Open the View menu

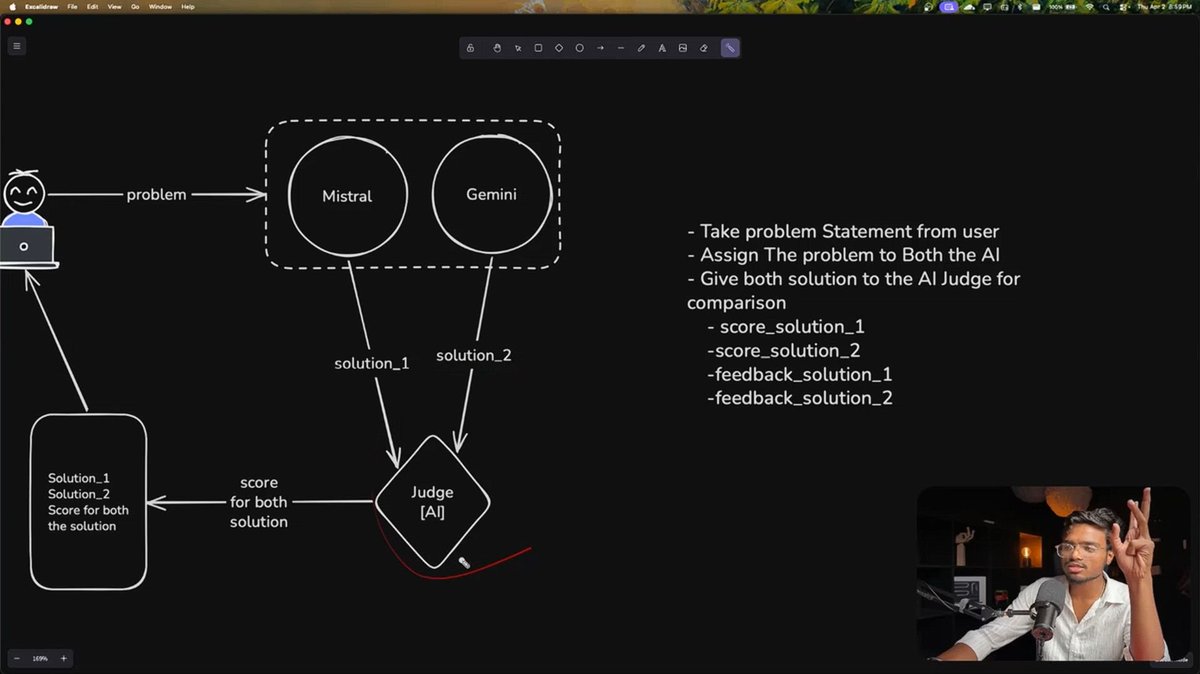pos(114,7)
